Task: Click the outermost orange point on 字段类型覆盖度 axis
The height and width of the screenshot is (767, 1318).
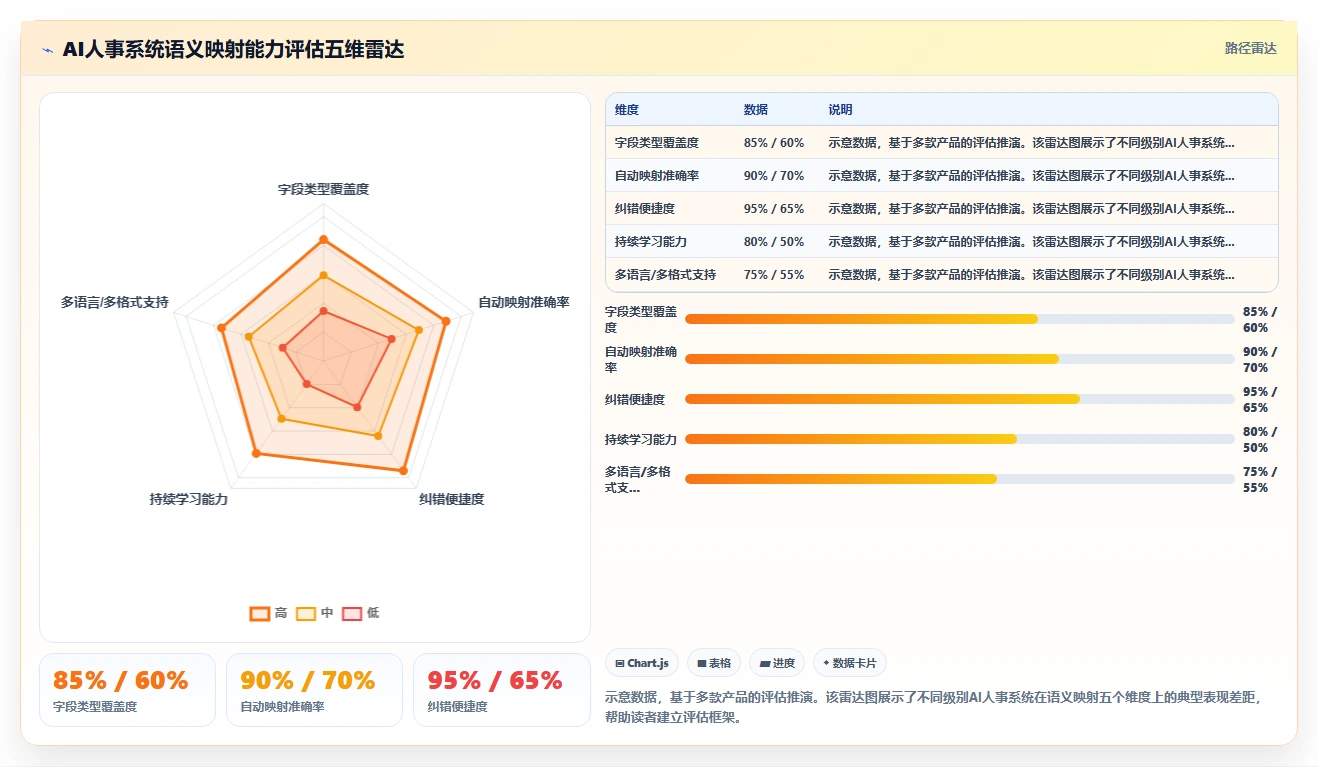Action: coord(323,239)
